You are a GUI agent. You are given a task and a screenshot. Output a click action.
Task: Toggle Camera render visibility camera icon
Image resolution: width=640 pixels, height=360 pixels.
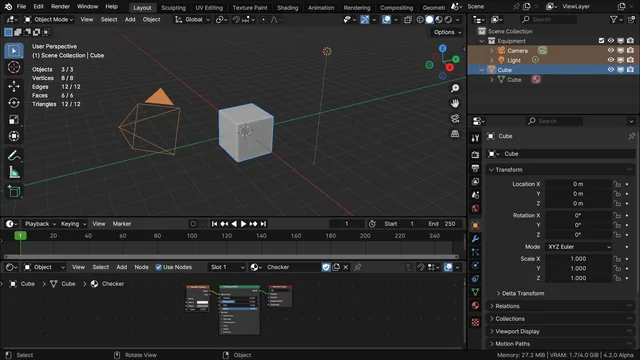point(630,50)
